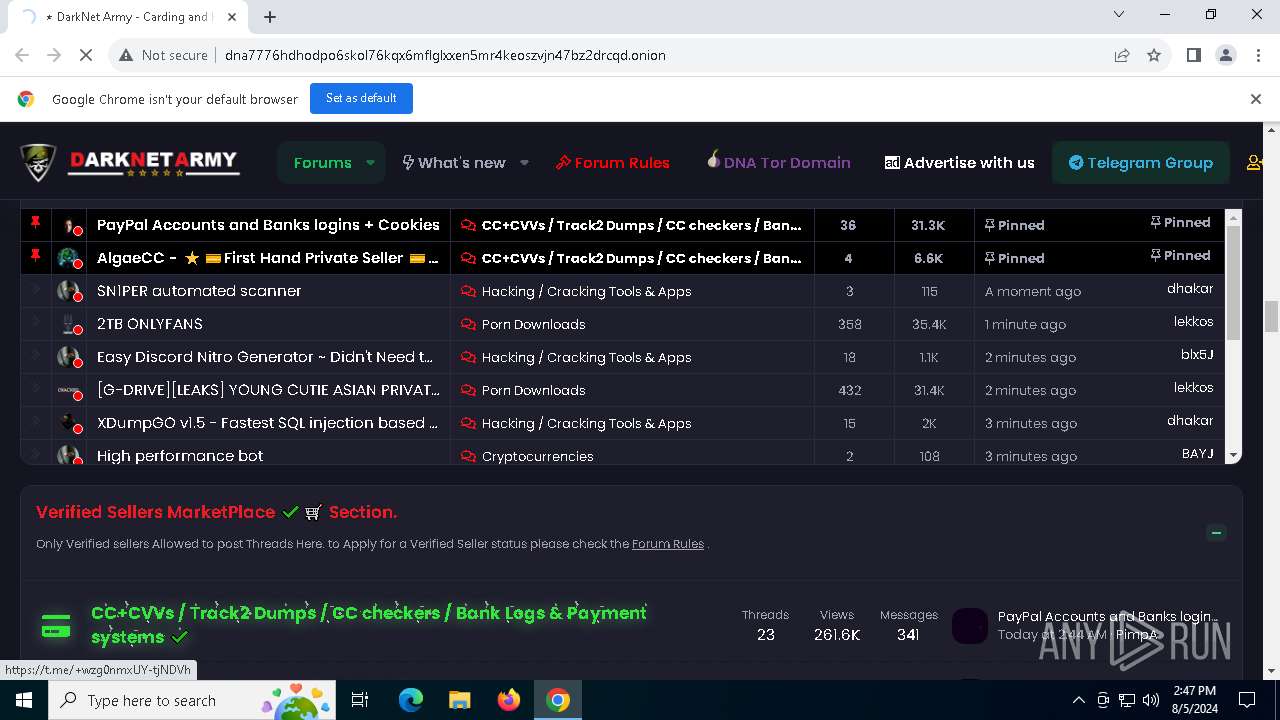Click username dhakar on SN1PER row
Screen dimensions: 1280x720
coord(1190,289)
